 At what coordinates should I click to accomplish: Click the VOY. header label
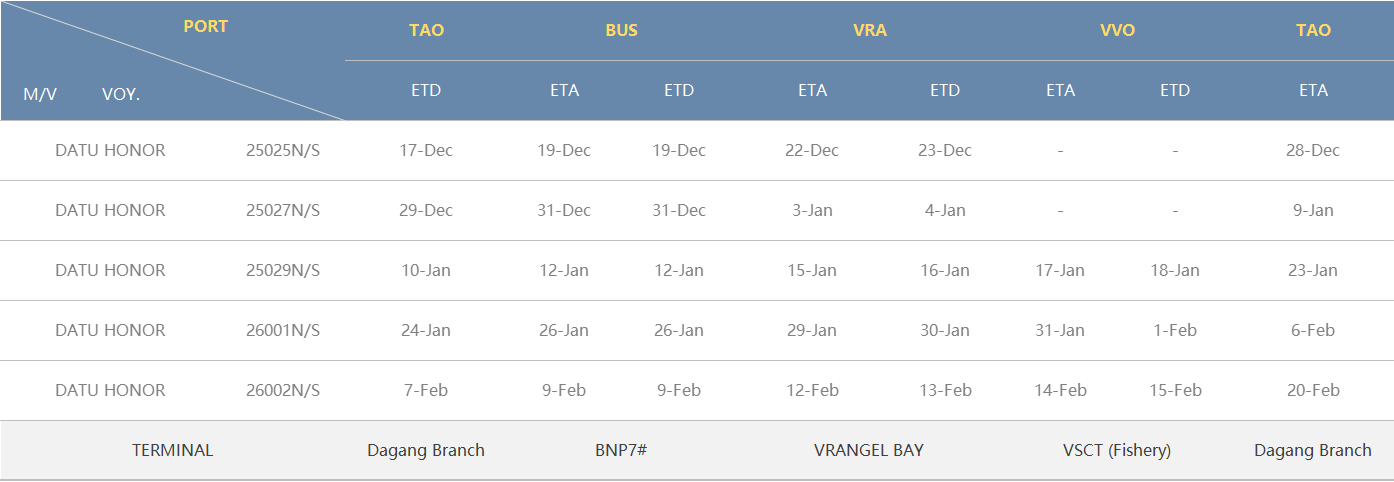[121, 94]
